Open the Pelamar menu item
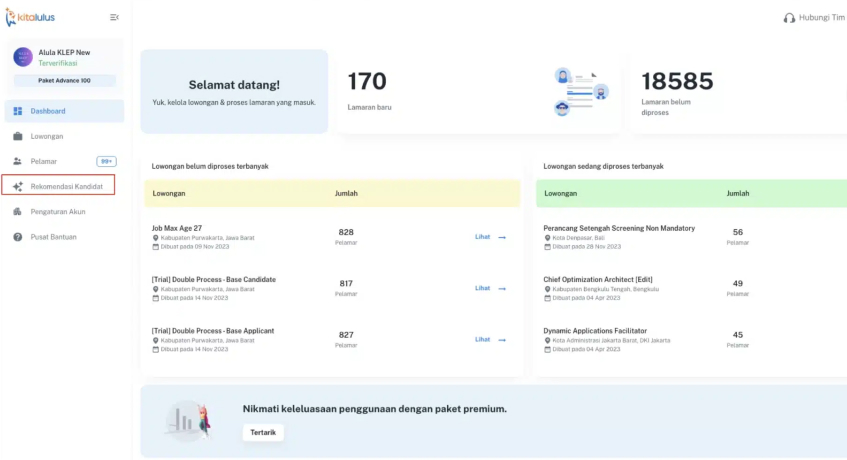Image resolution: width=847 pixels, height=460 pixels. (x=44, y=161)
